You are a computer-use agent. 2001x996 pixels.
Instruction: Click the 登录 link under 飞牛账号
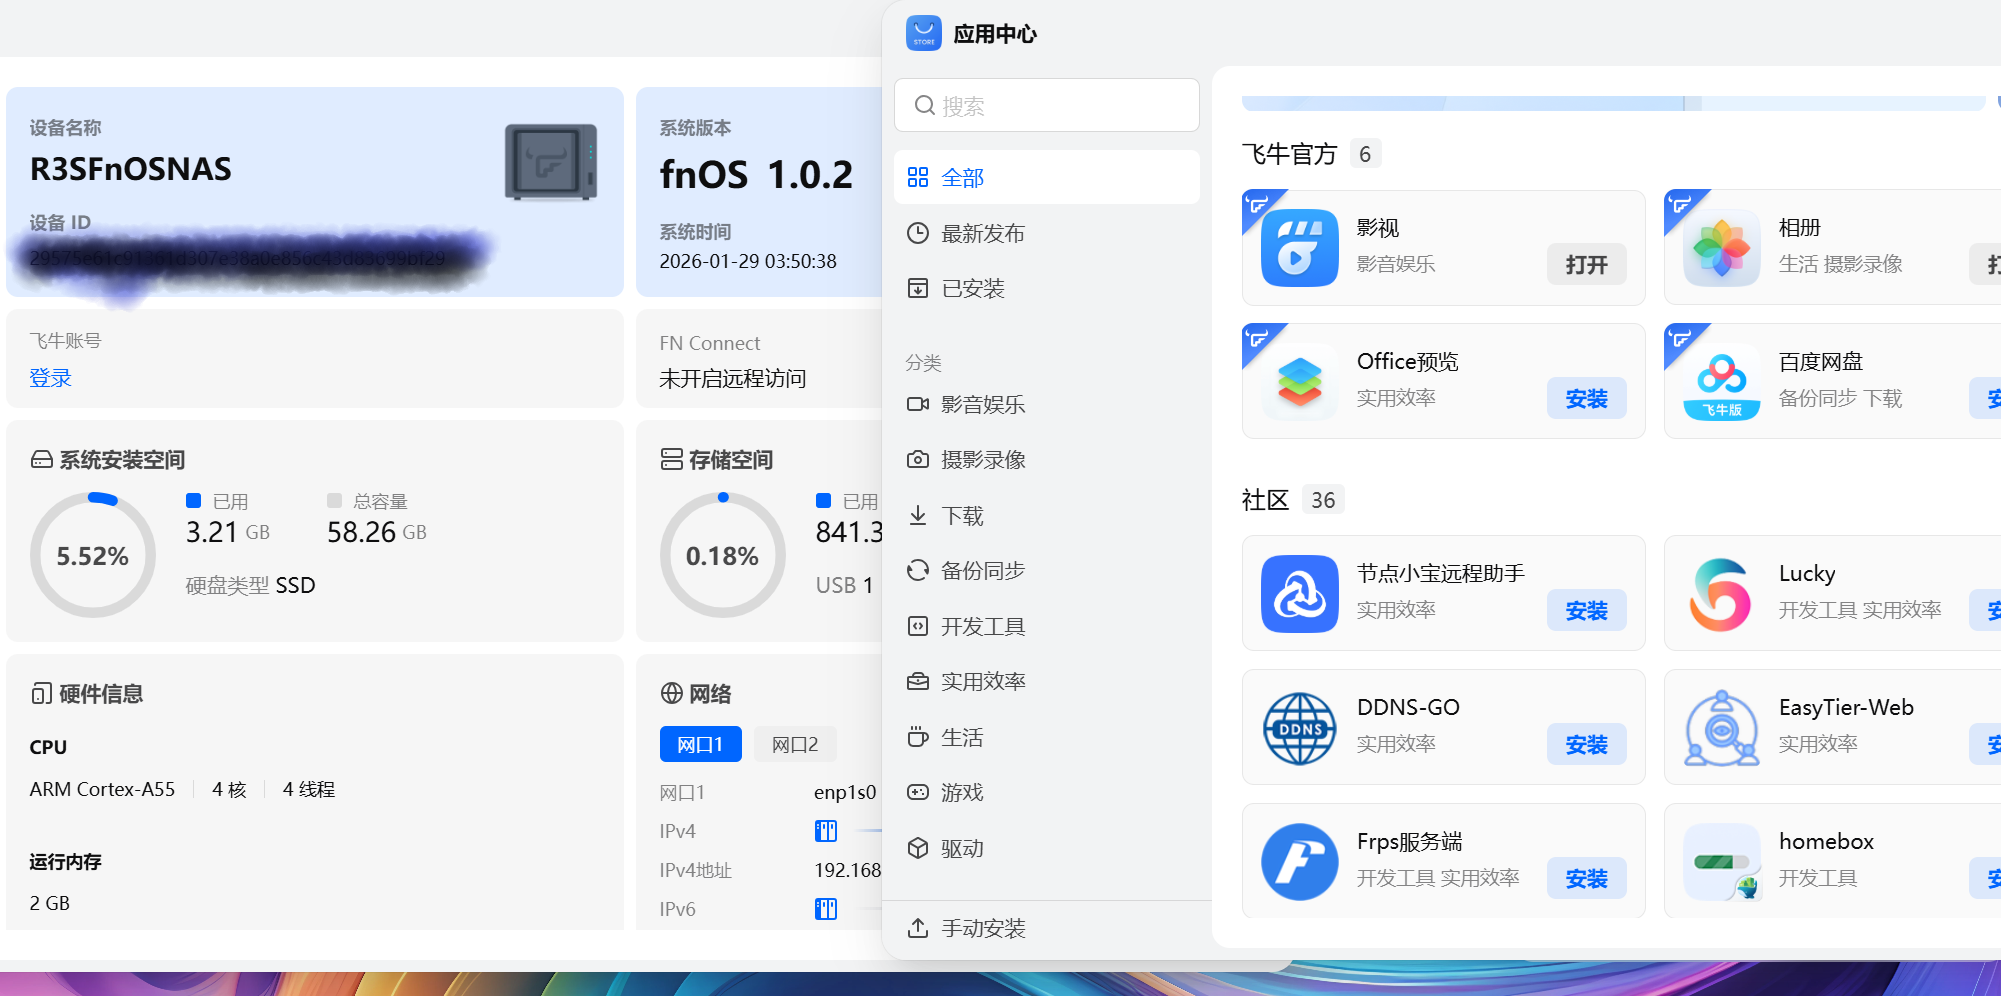(50, 378)
